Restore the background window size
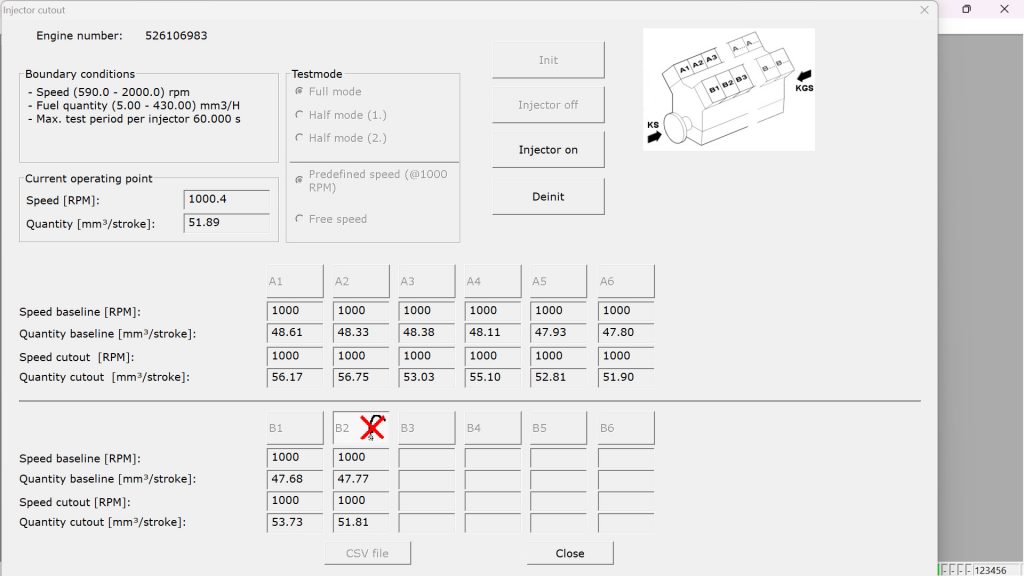The width and height of the screenshot is (1024, 576). point(967,9)
